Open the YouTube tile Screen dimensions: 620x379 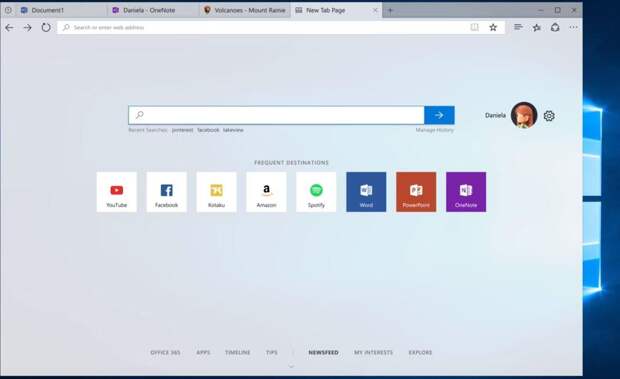point(117,192)
